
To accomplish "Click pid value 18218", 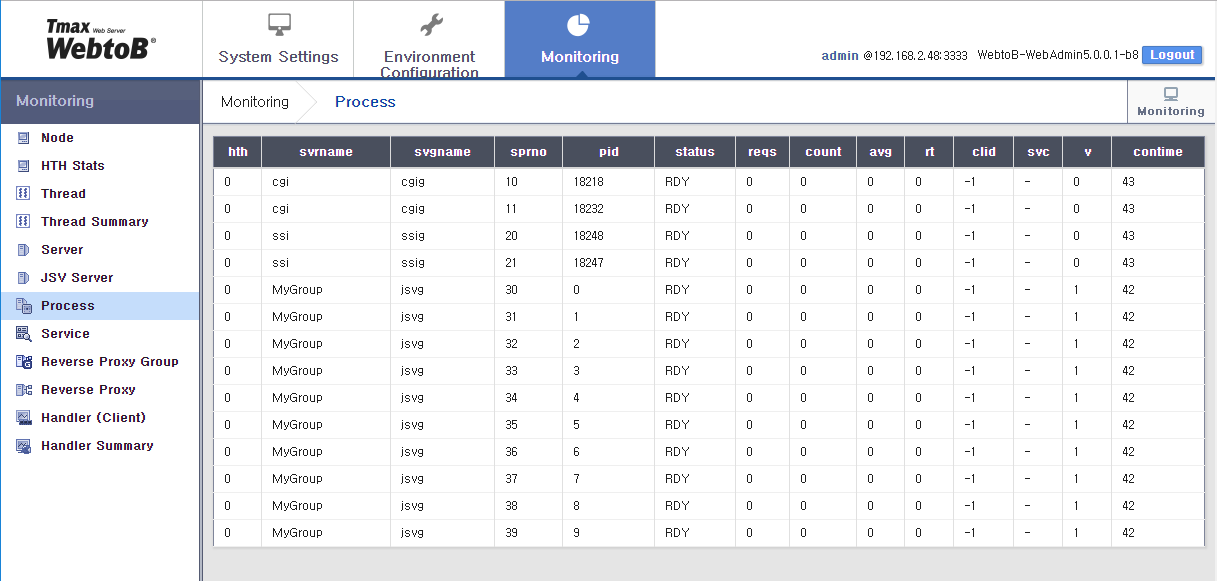I will 589,182.
